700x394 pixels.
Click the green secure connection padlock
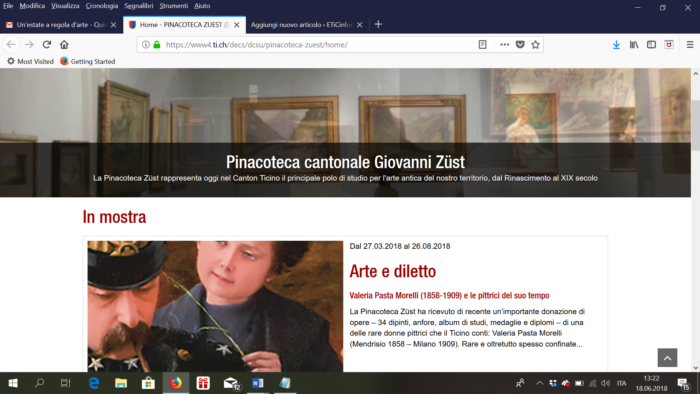(157, 45)
